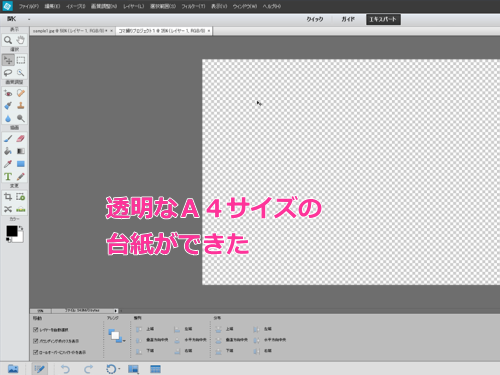
Task: Click the black foreground color swatch
Action: coord(12,231)
